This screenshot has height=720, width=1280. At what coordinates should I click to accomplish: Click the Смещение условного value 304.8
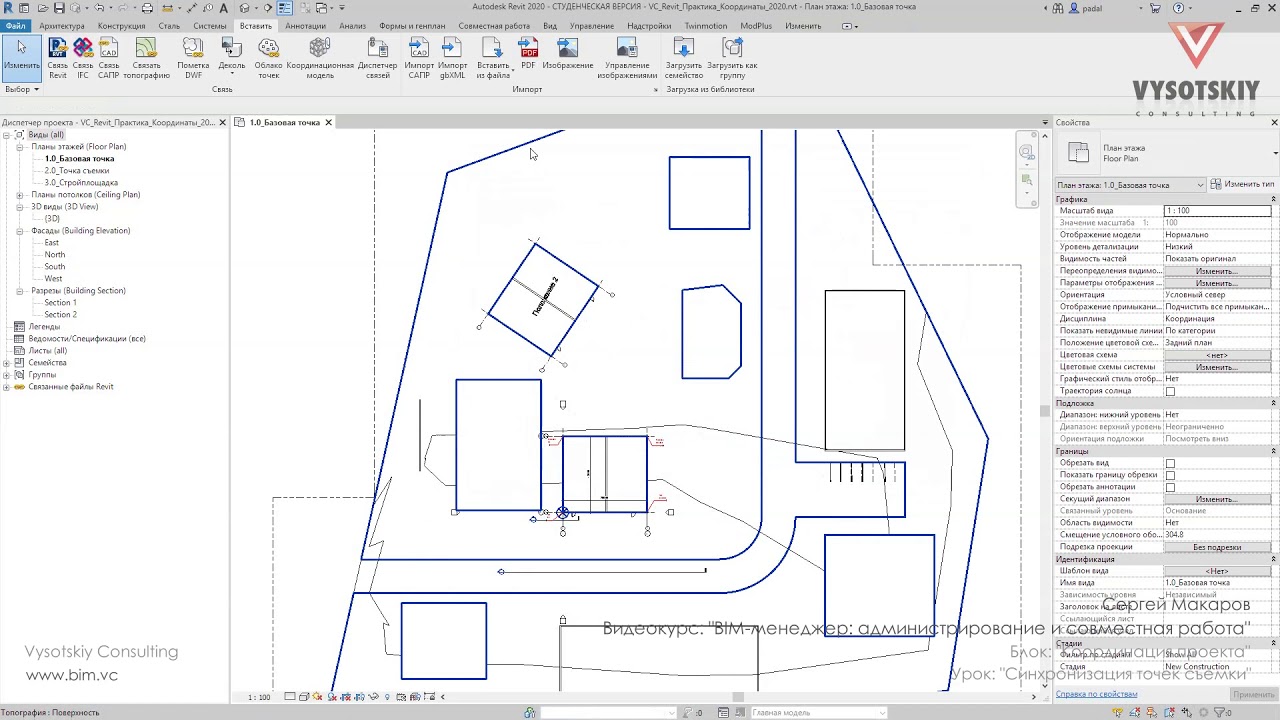click(x=1217, y=535)
